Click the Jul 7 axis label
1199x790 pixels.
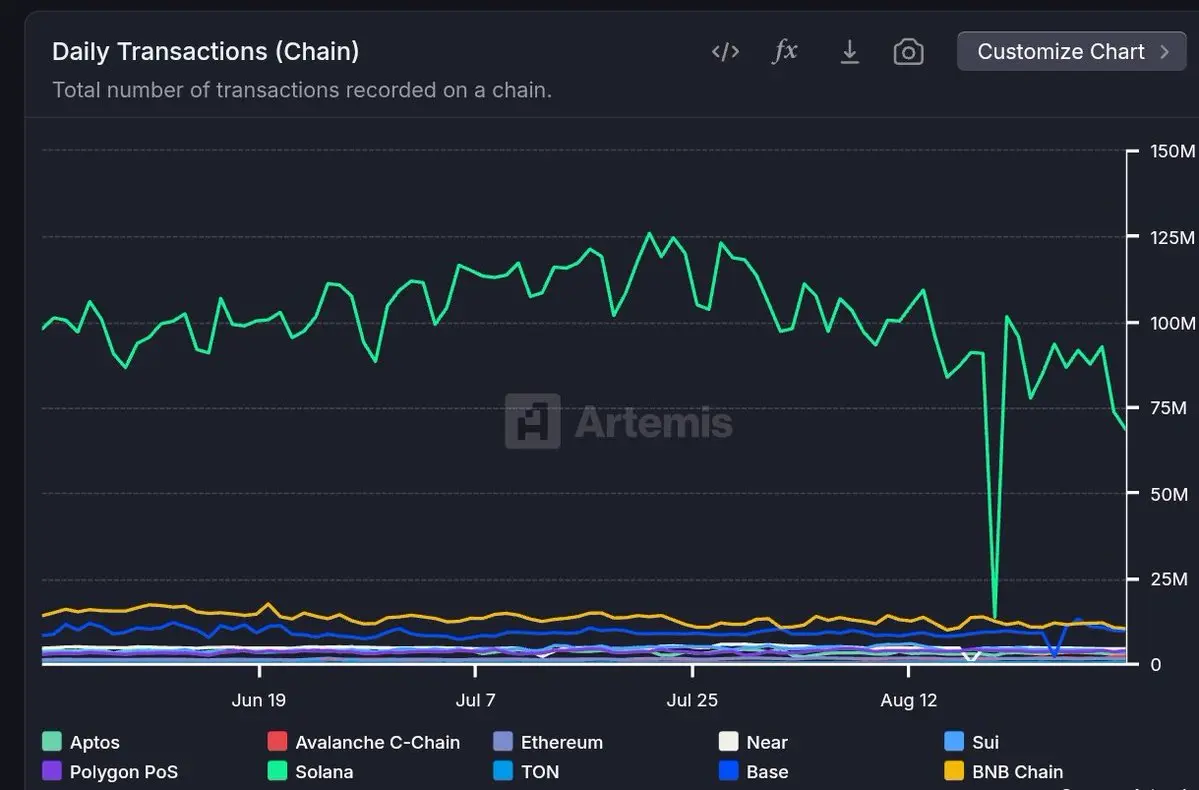[x=476, y=700]
